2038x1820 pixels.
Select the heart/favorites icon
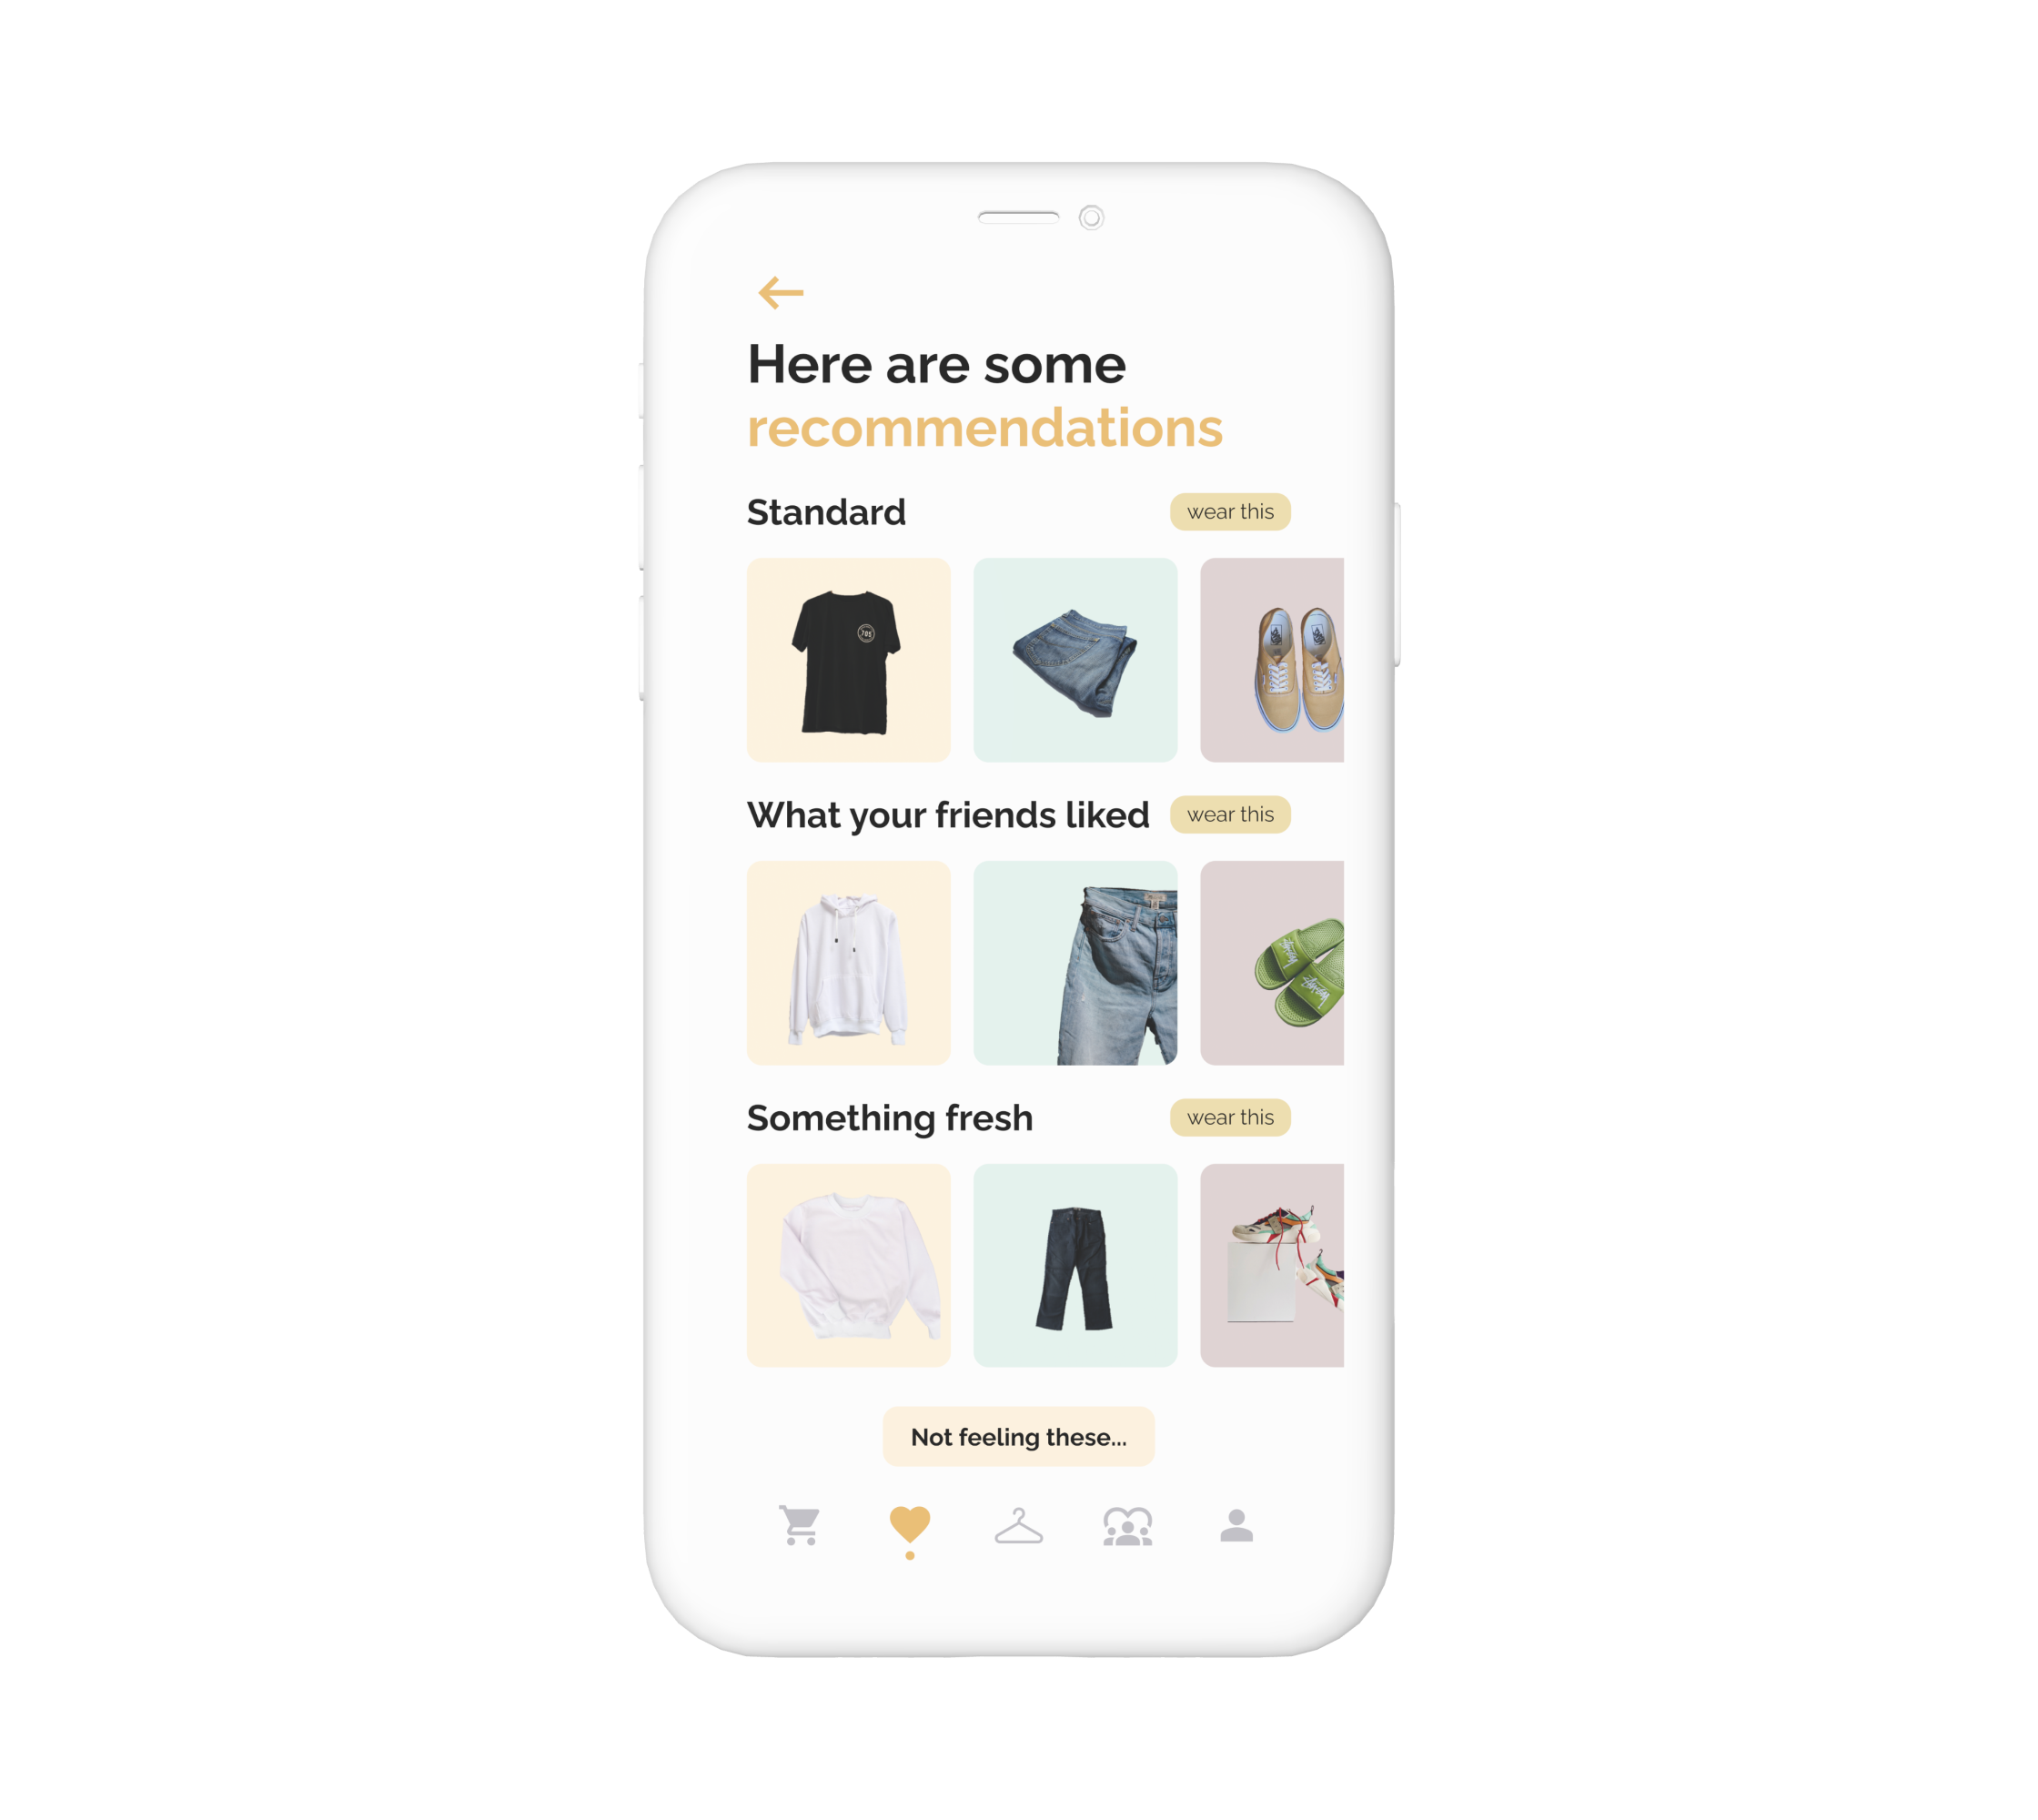pyautogui.click(x=910, y=1523)
